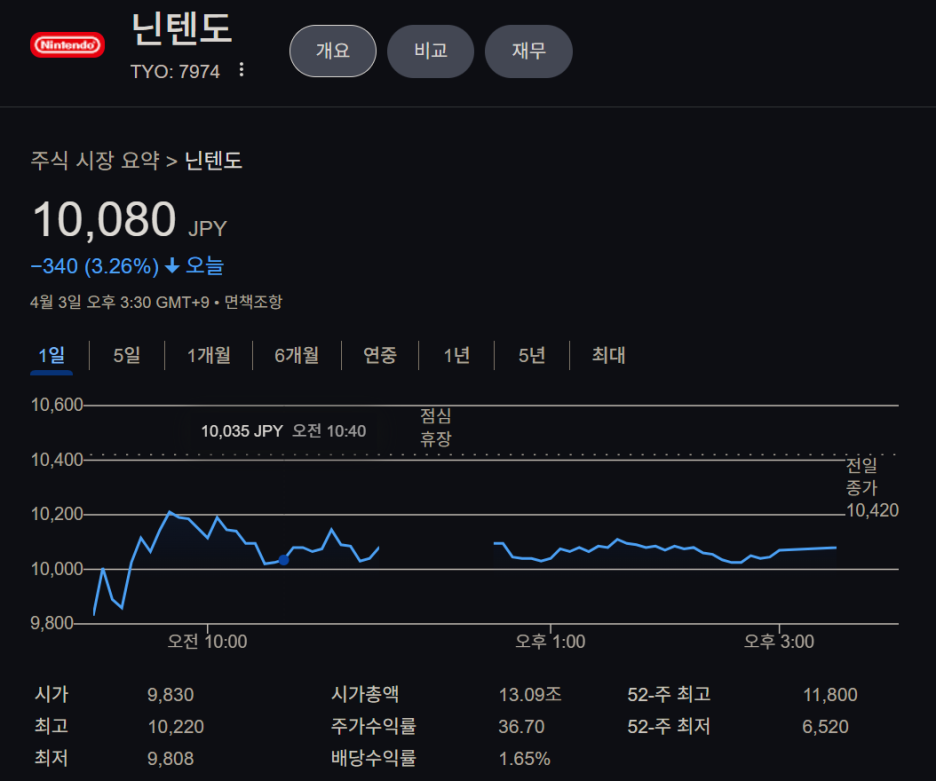The width and height of the screenshot is (936, 781).
Task: Click the 시가 value 9,830
Action: click(x=170, y=694)
